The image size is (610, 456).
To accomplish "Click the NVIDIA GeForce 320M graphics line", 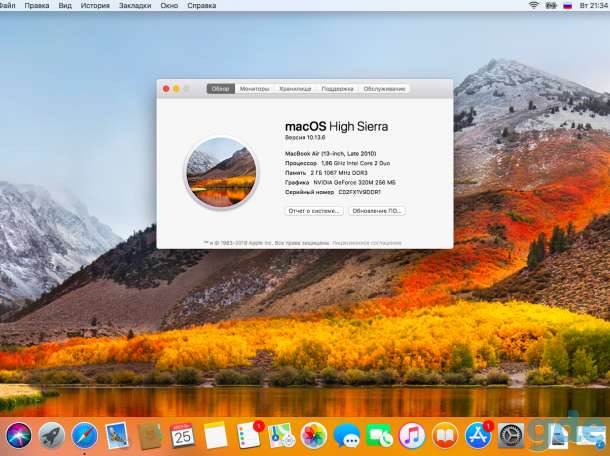I will click(x=340, y=182).
